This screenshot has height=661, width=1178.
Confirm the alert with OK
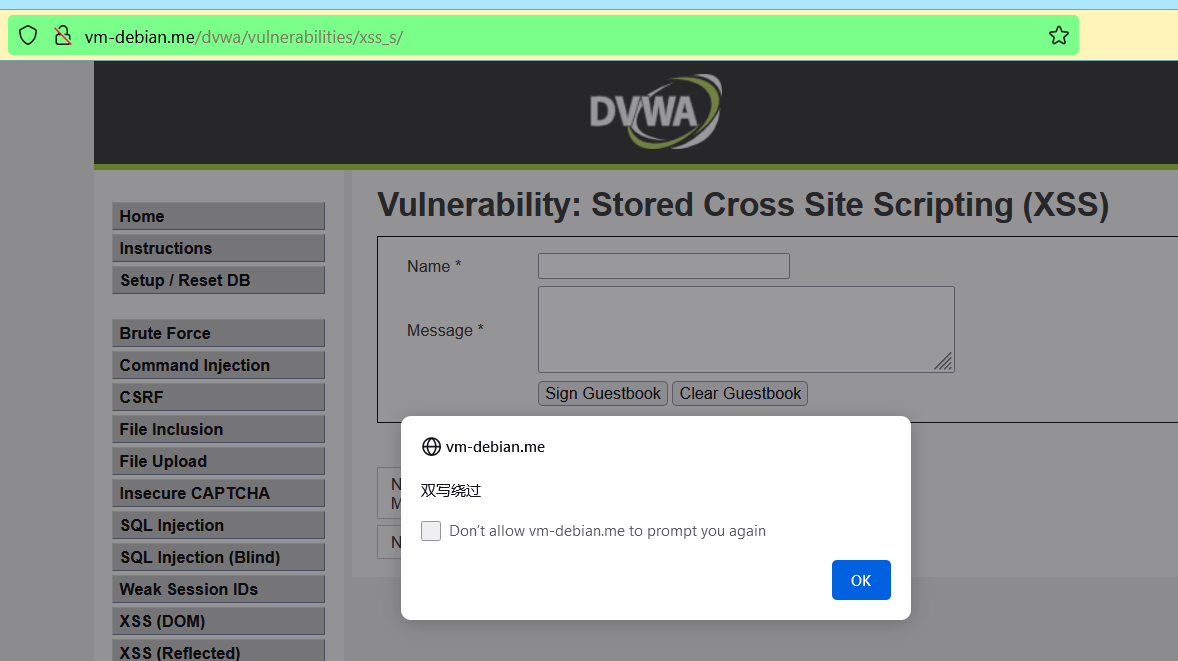point(861,580)
